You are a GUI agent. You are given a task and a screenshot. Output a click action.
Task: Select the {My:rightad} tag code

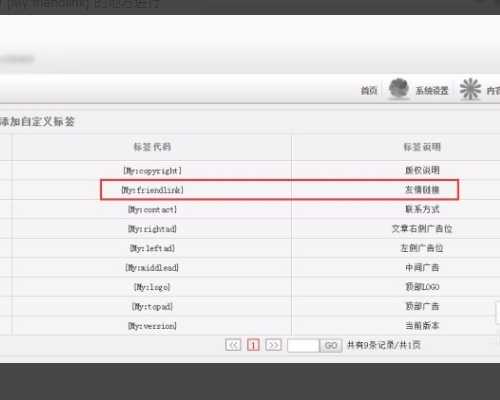click(152, 229)
